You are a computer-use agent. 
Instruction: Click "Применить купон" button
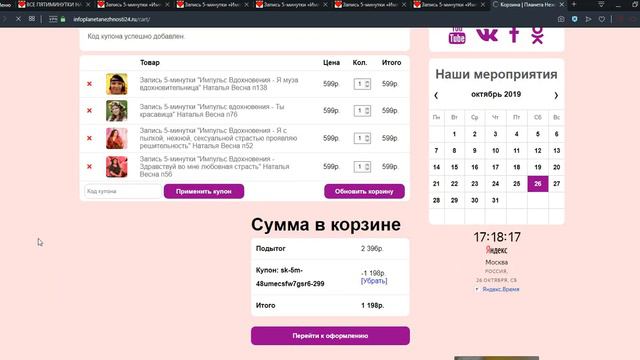coord(204,191)
